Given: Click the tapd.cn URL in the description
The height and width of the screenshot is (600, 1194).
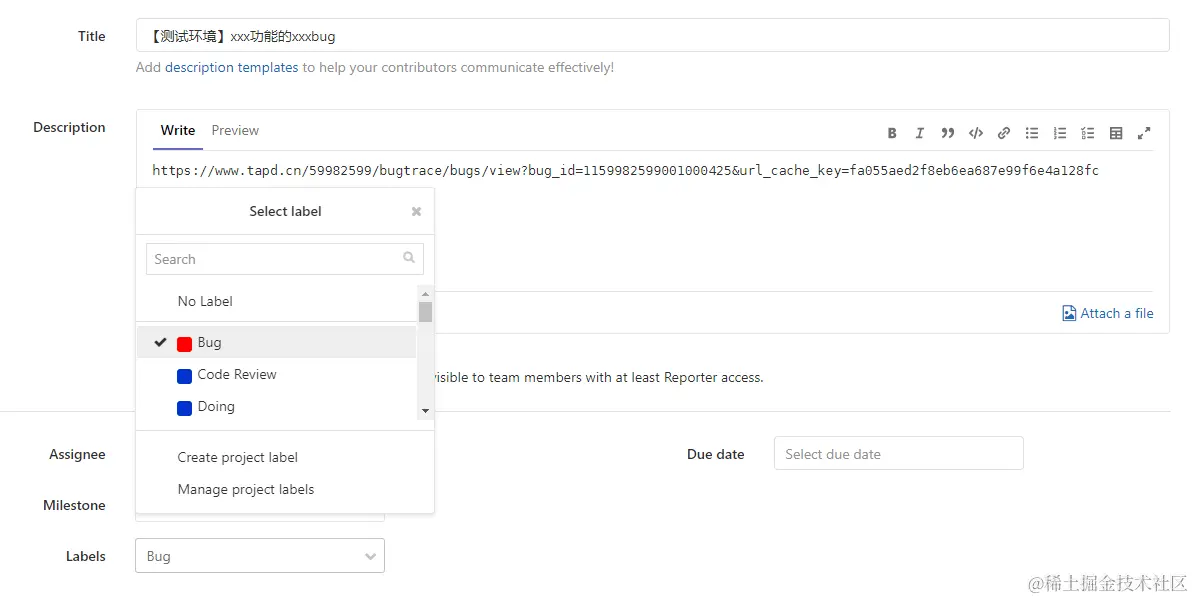Looking at the screenshot, I should click(x=625, y=170).
